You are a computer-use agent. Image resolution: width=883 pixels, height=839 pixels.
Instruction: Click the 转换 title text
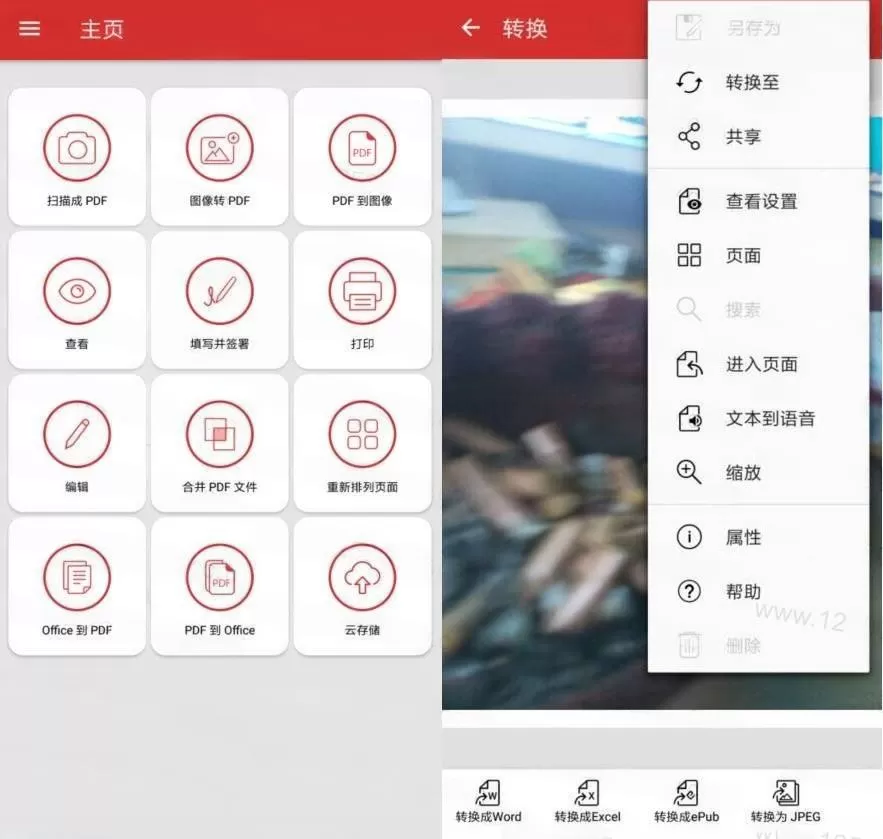tap(525, 28)
